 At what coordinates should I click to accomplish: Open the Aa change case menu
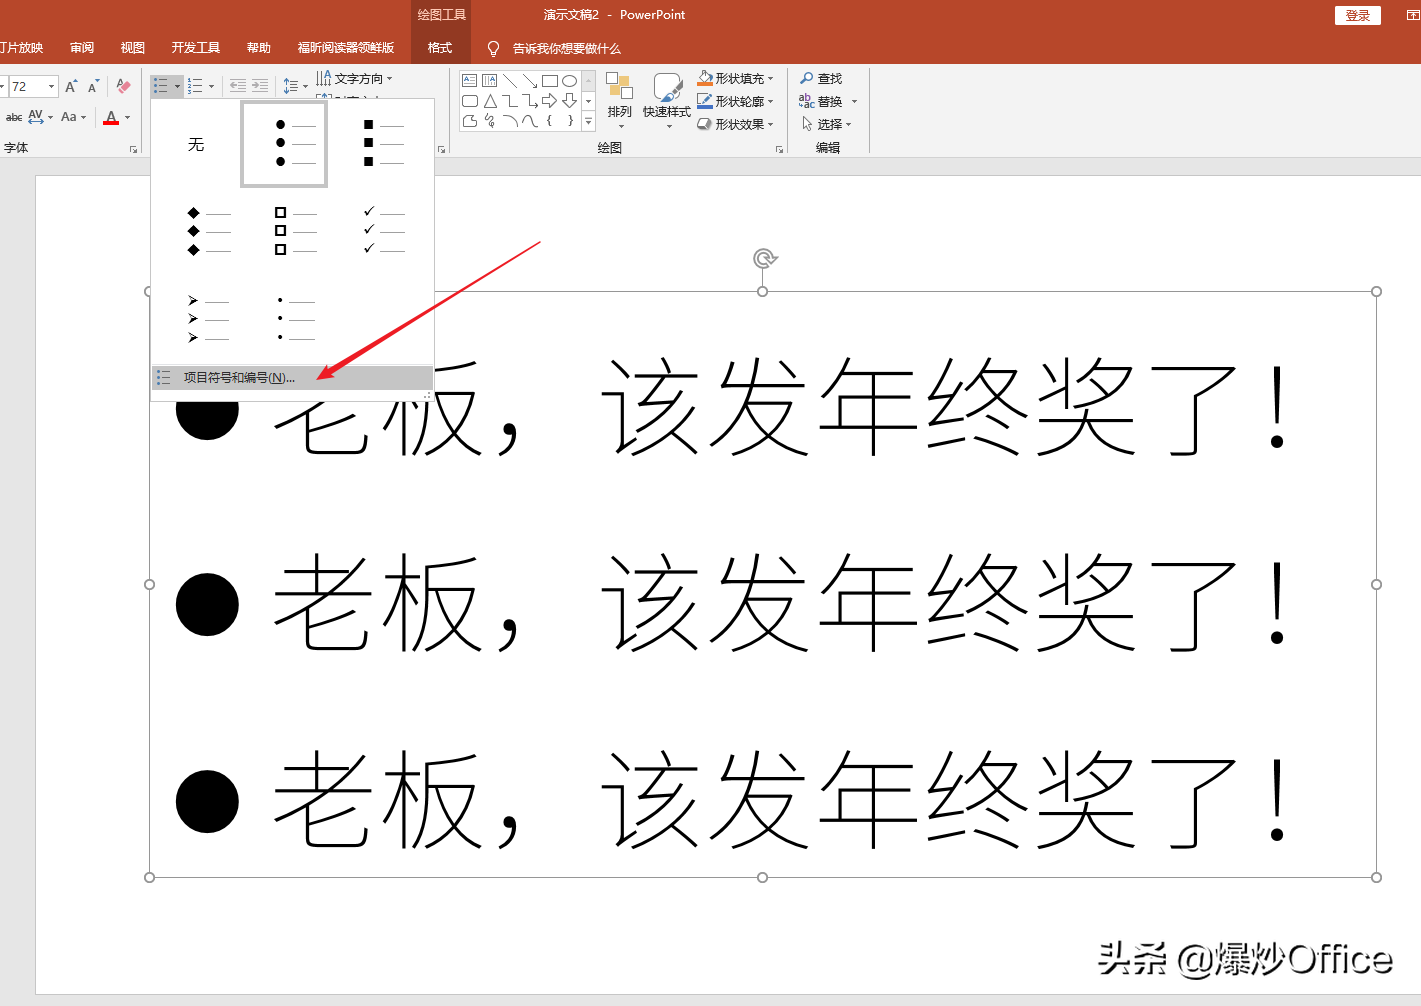73,117
